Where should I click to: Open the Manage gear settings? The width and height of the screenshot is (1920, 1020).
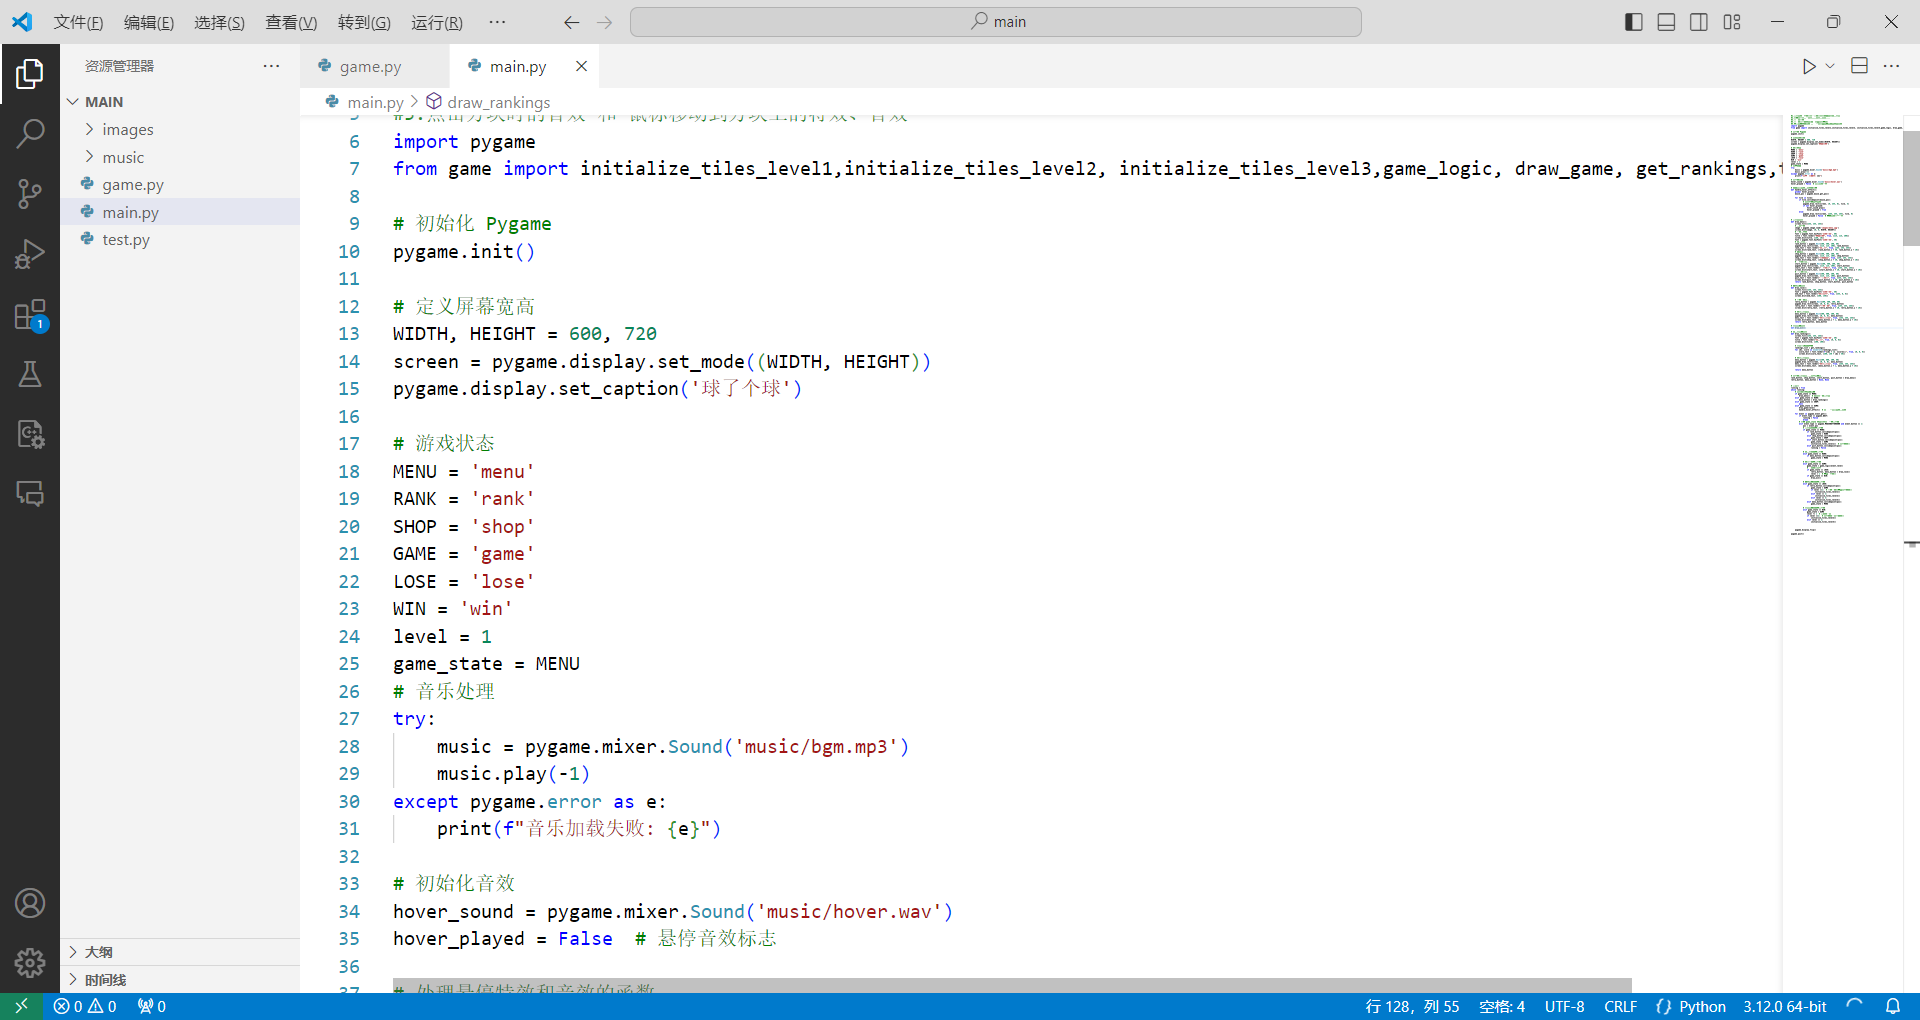pyautogui.click(x=30, y=962)
